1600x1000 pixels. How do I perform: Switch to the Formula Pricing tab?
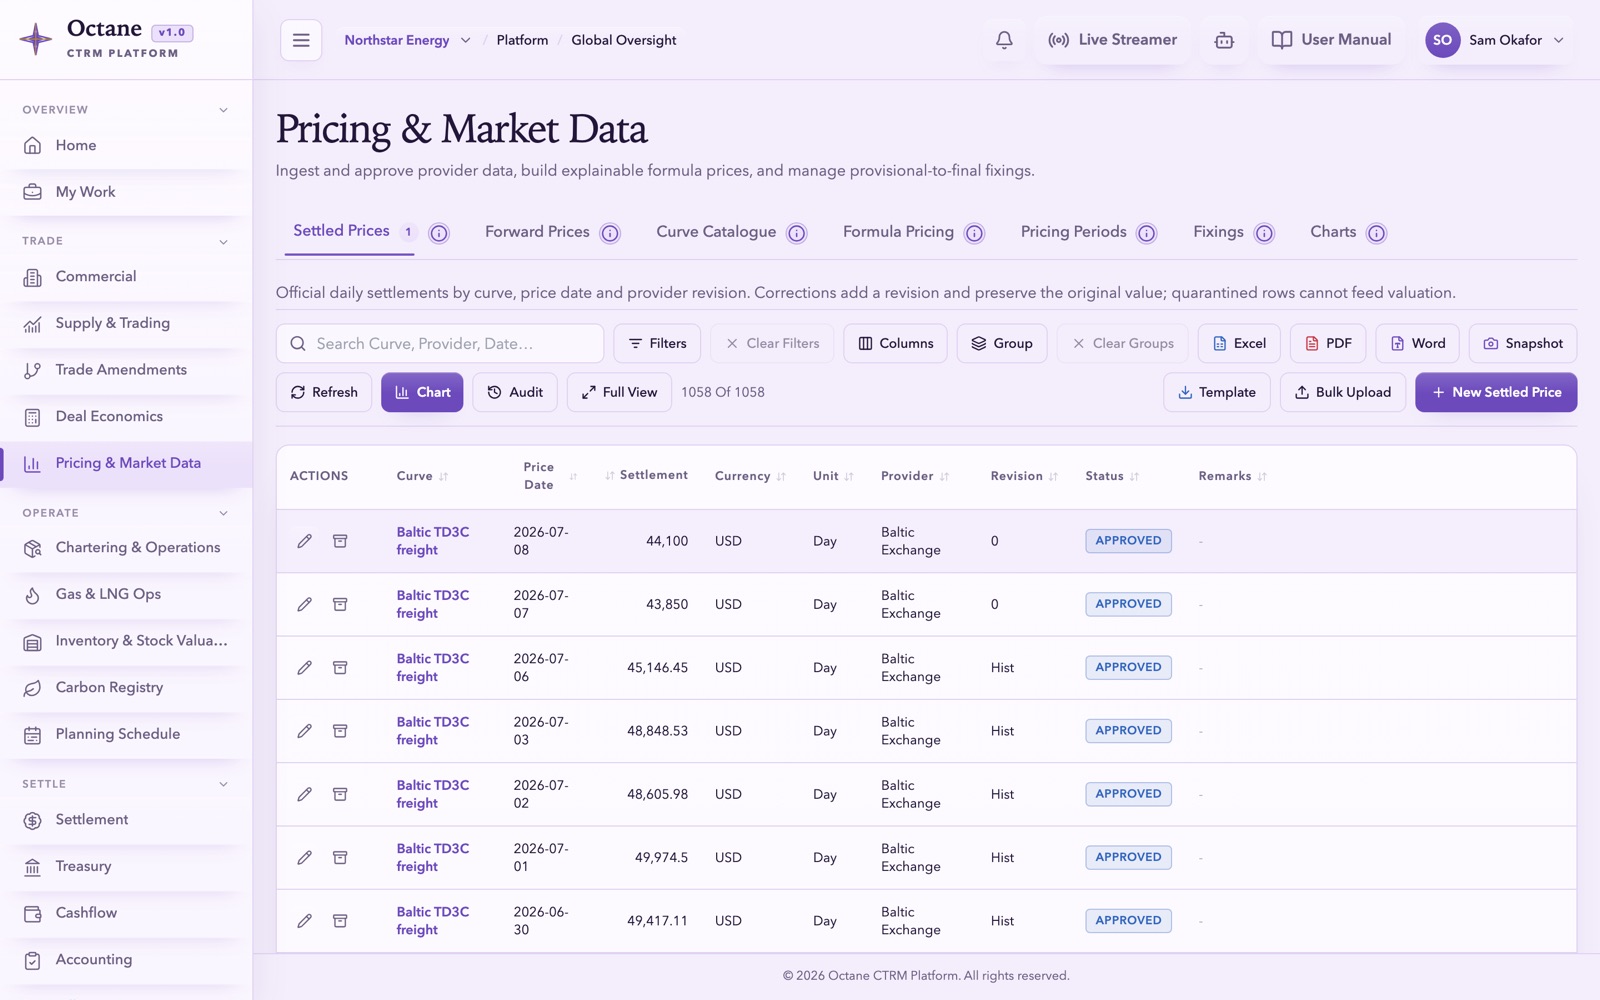(x=898, y=232)
